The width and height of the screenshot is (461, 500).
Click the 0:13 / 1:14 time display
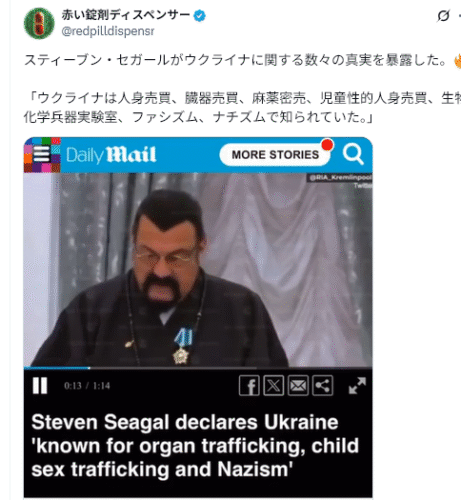click(87, 386)
